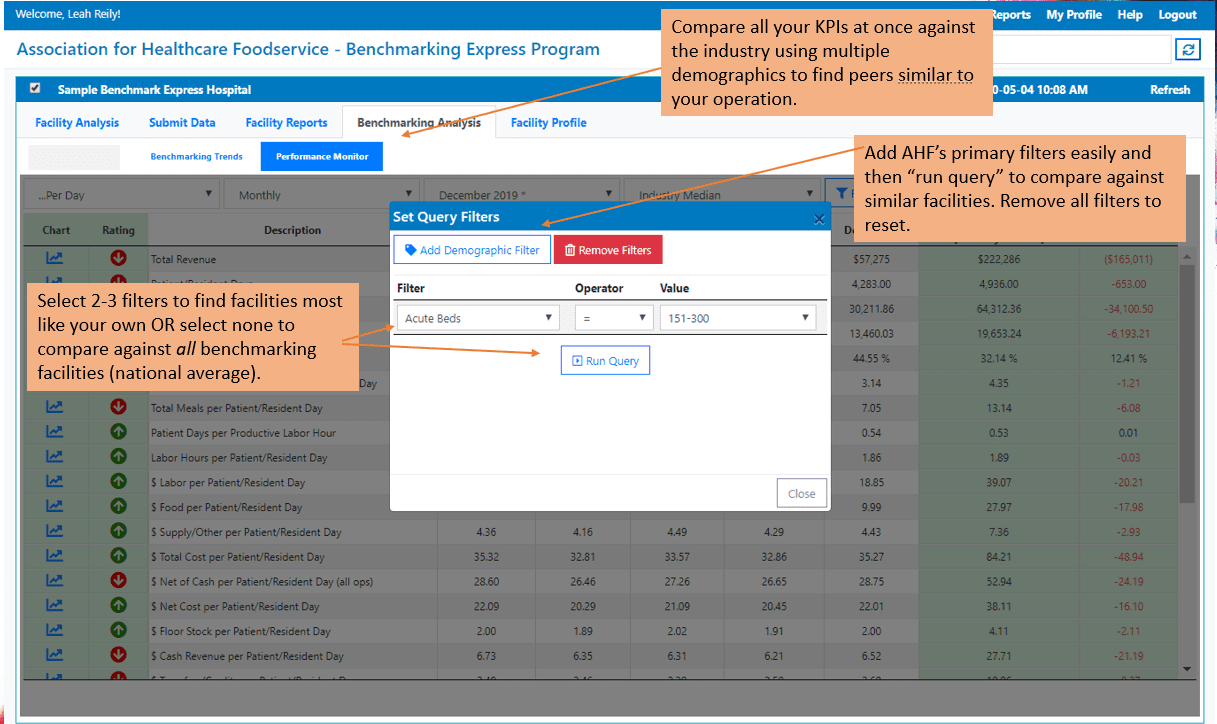This screenshot has width=1217, height=724.
Task: Switch to the Facility Reports tab
Action: coord(286,123)
